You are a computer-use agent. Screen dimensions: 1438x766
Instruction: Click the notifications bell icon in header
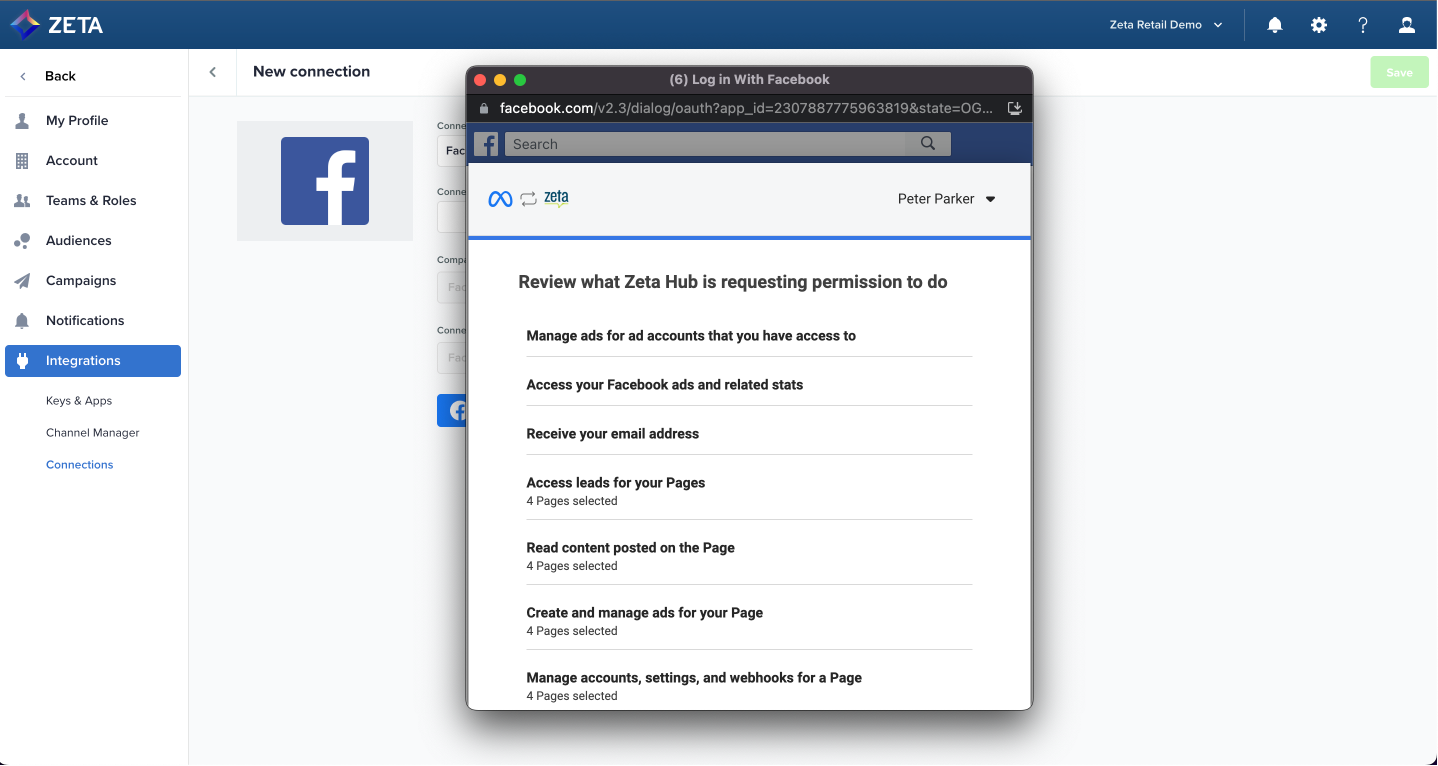pos(1275,25)
